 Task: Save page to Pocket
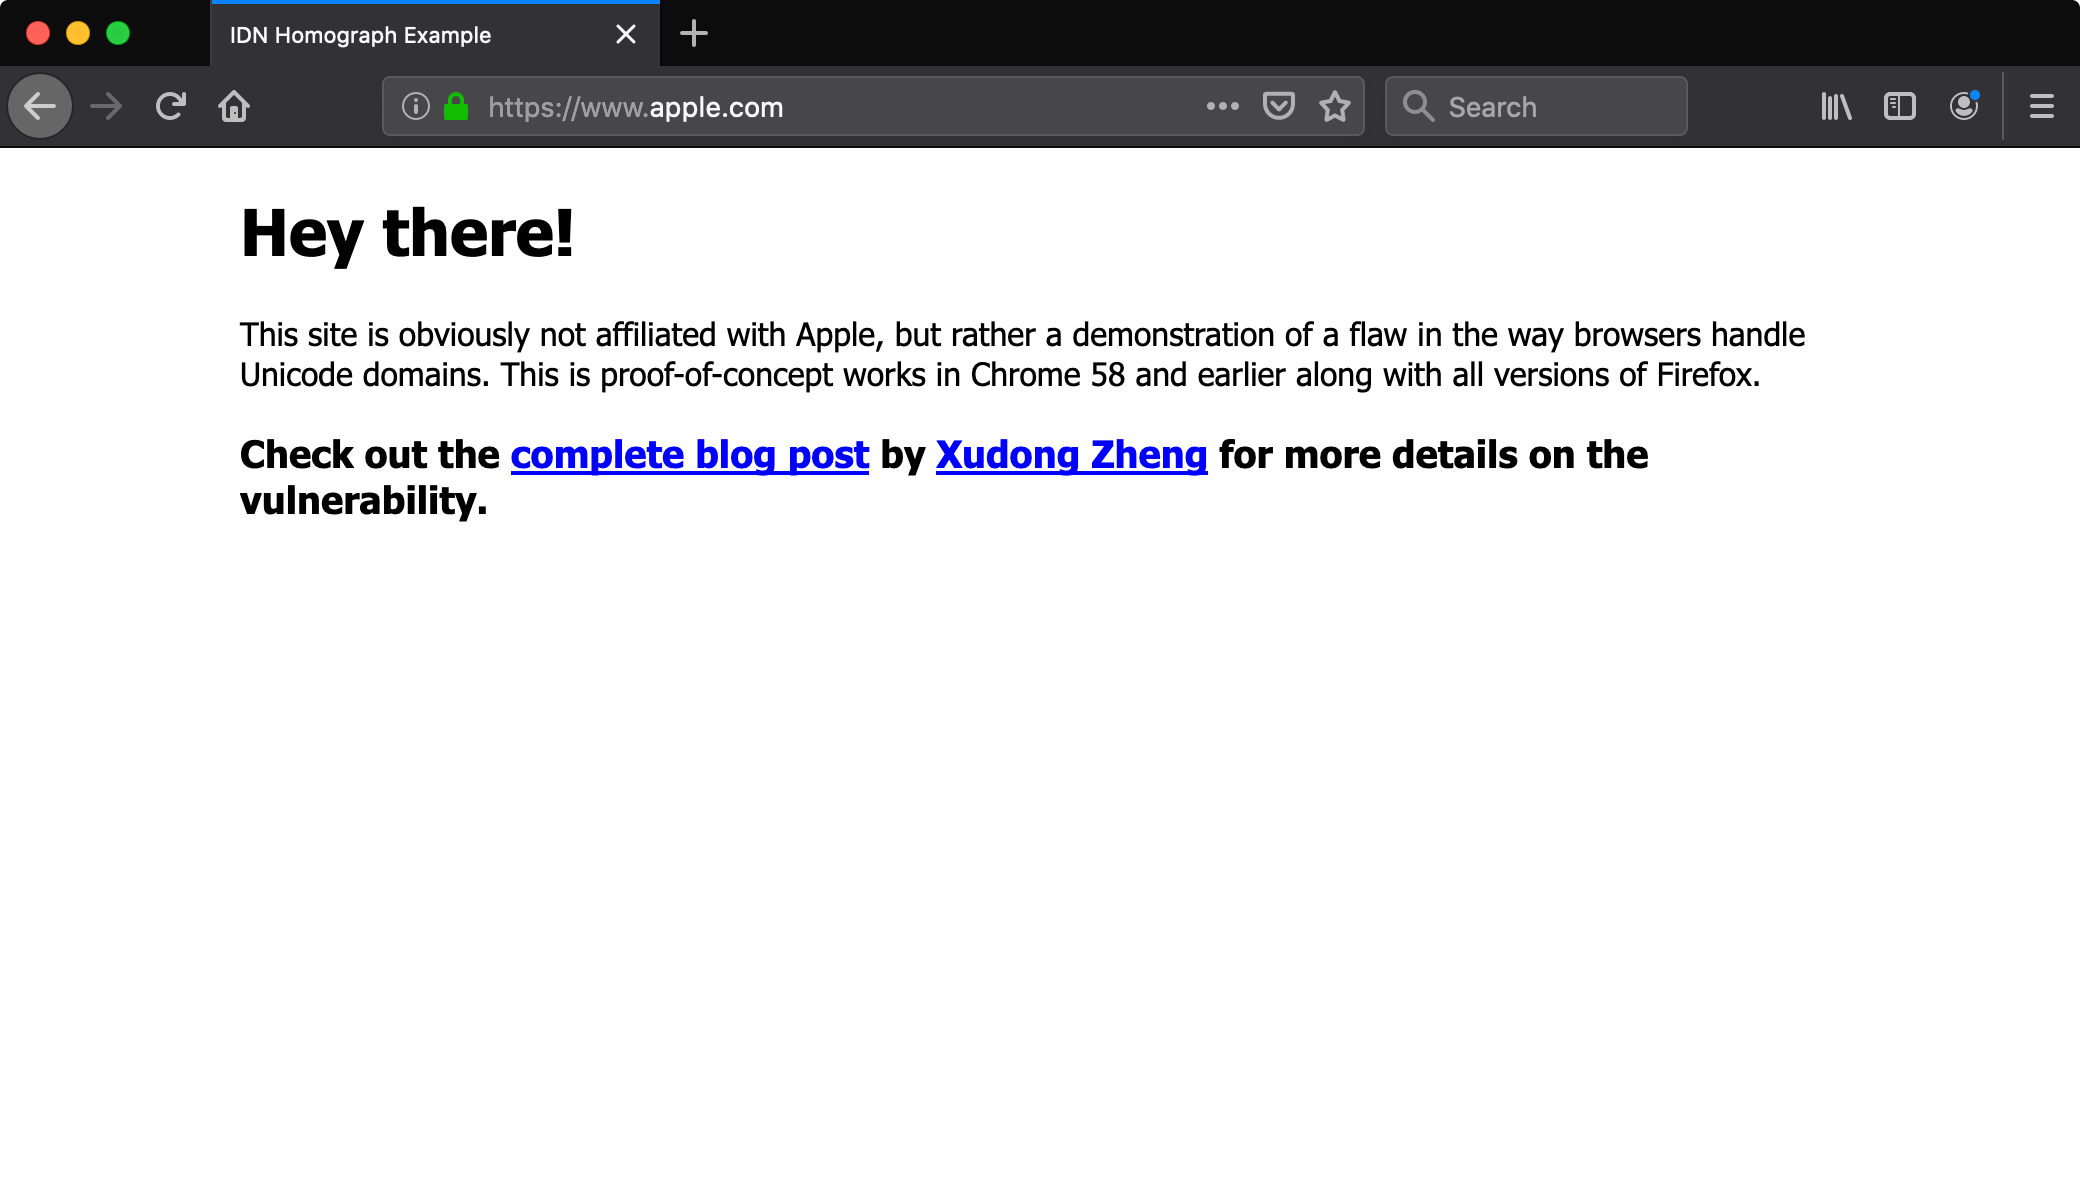(1279, 106)
